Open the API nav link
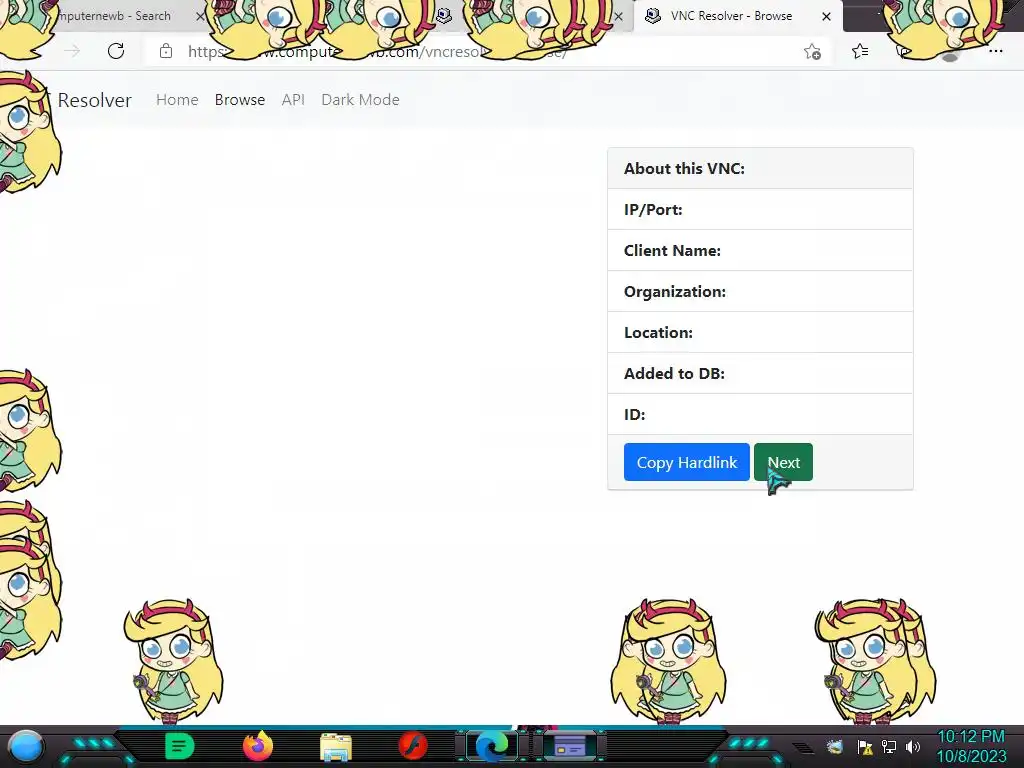This screenshot has height=768, width=1024. pyautogui.click(x=293, y=100)
